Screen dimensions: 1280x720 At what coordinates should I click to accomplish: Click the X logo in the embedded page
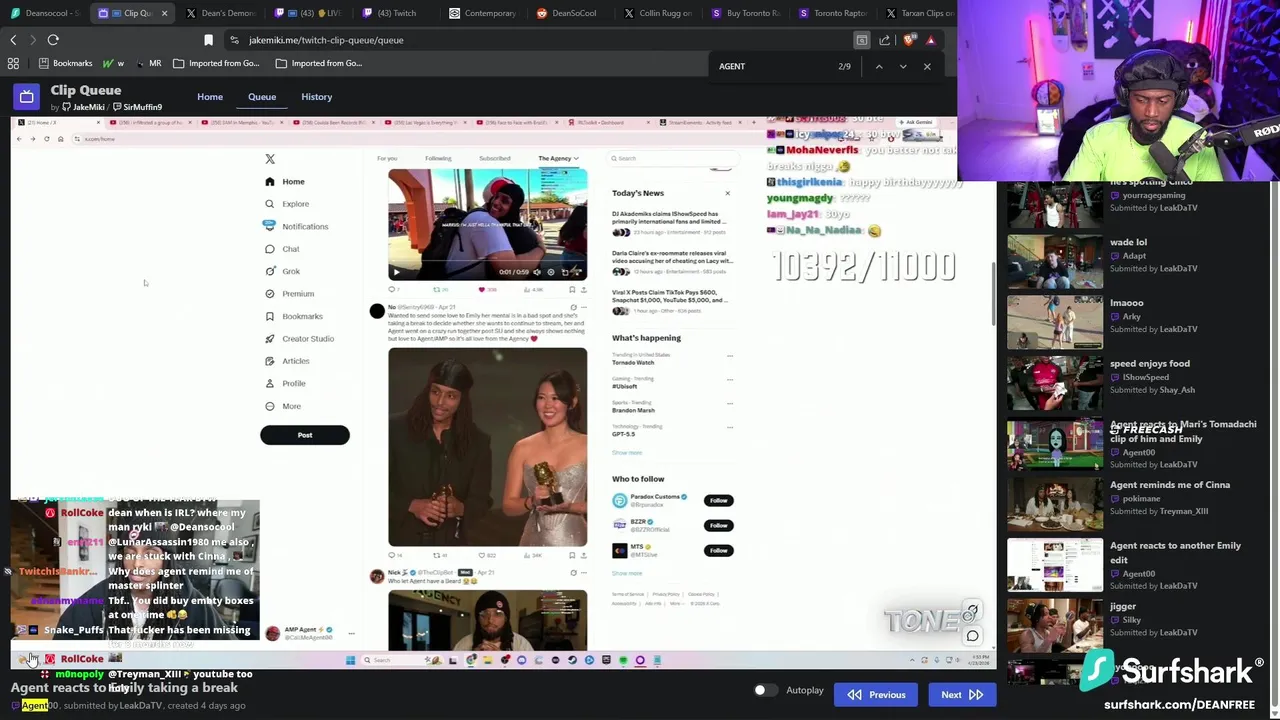coord(270,159)
